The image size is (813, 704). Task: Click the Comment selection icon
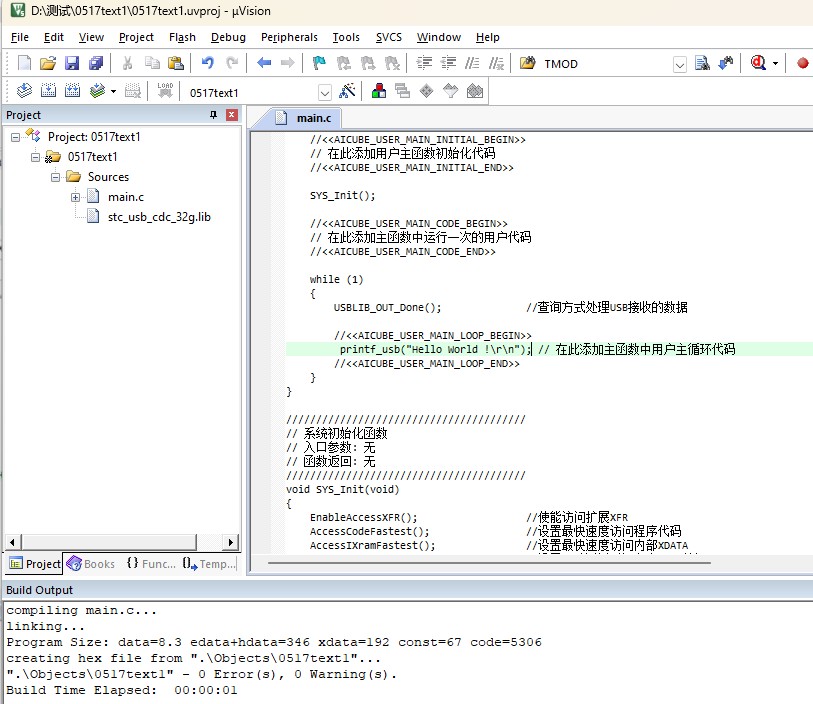tap(472, 63)
